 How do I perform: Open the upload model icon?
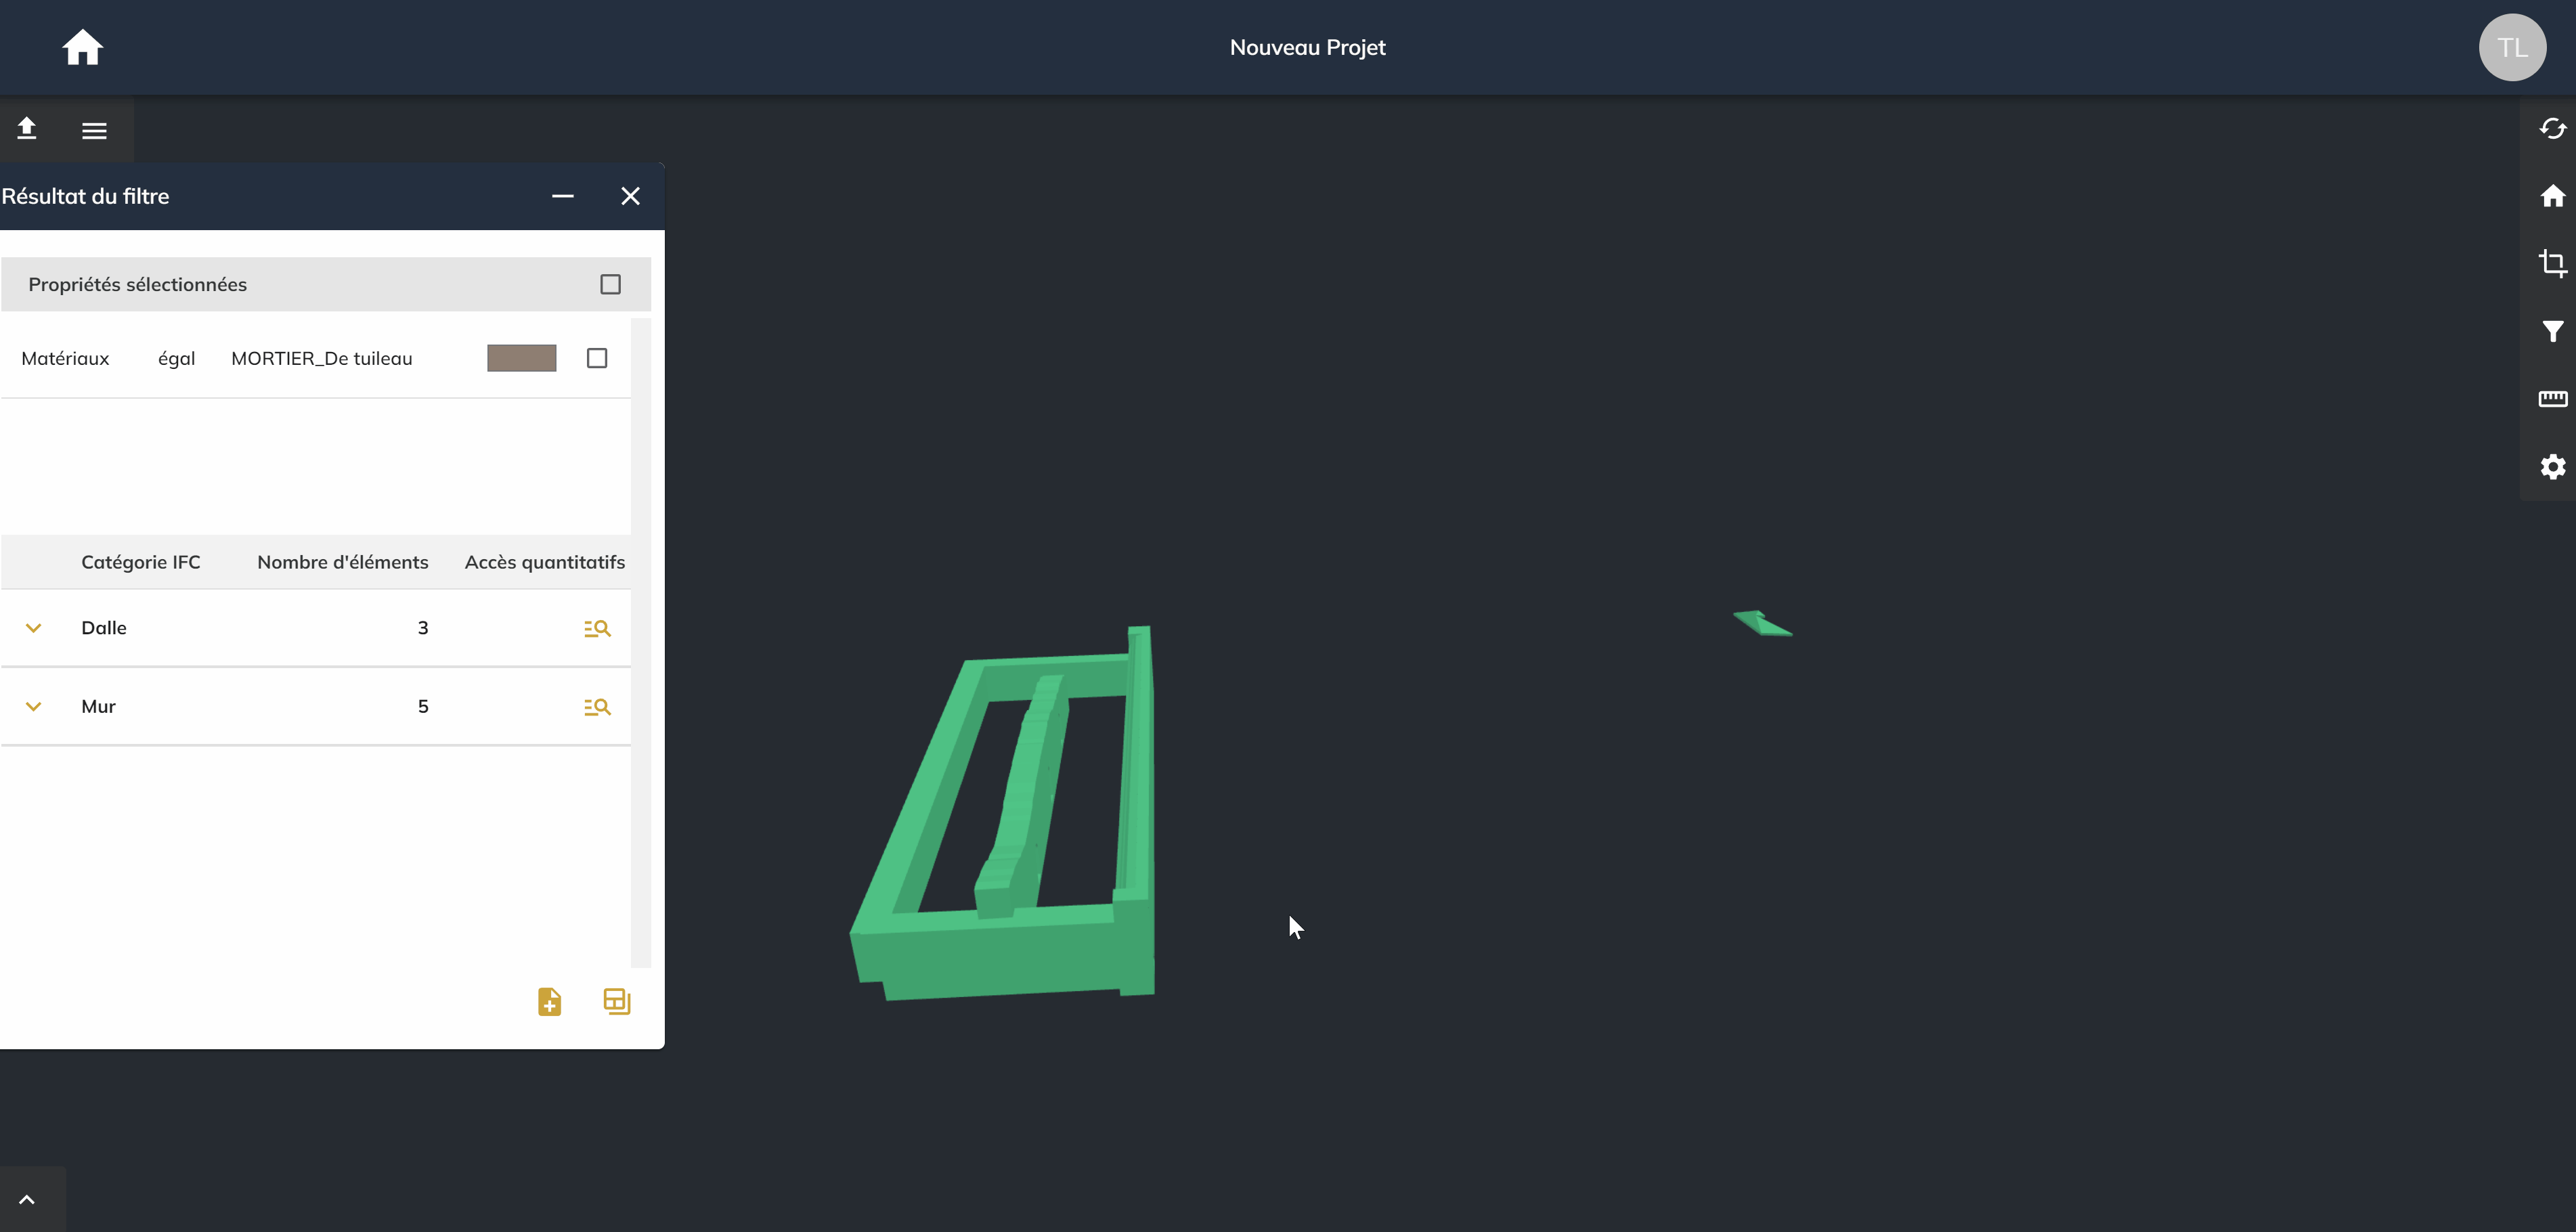point(27,129)
